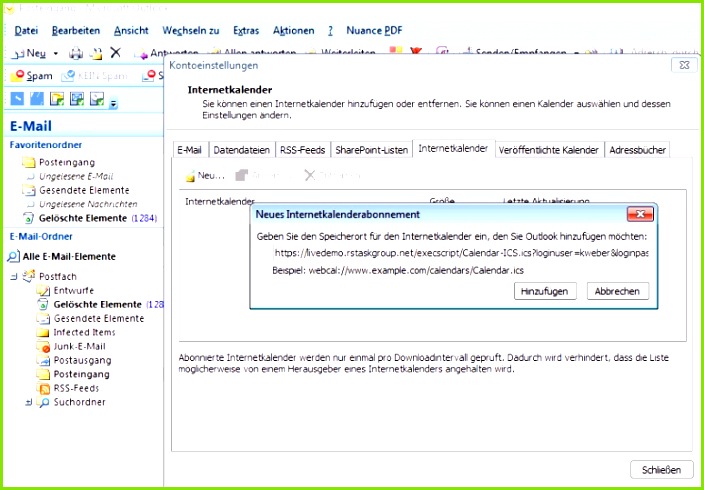Viewport: 704px width, 490px height.
Task: Click the fourth icon with green check in the third toolbar row
Action: (x=77, y=98)
